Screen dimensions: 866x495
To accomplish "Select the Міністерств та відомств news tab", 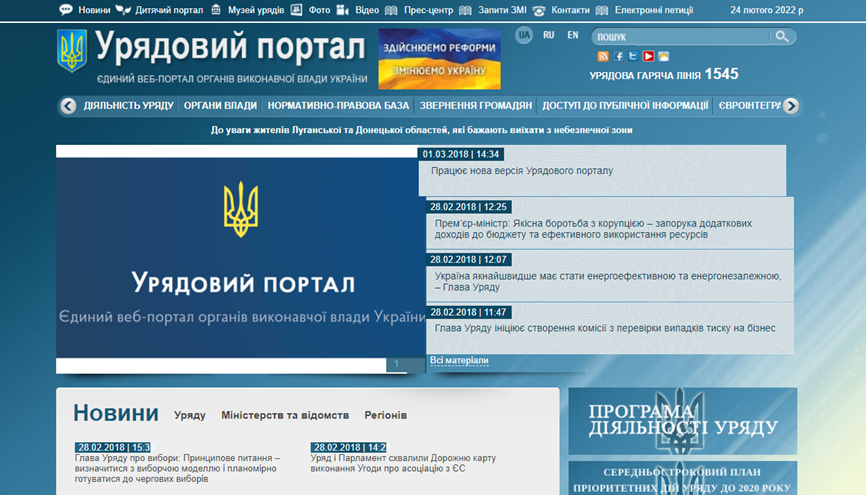I will pos(285,415).
